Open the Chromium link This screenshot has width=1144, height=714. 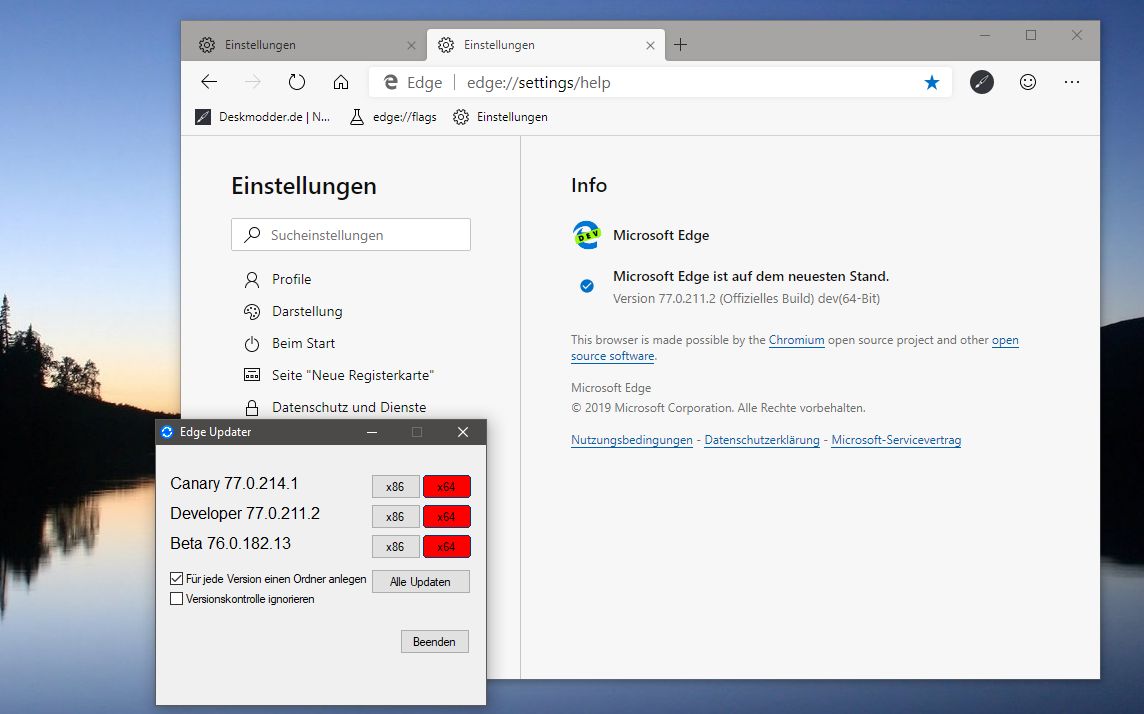[796, 340]
